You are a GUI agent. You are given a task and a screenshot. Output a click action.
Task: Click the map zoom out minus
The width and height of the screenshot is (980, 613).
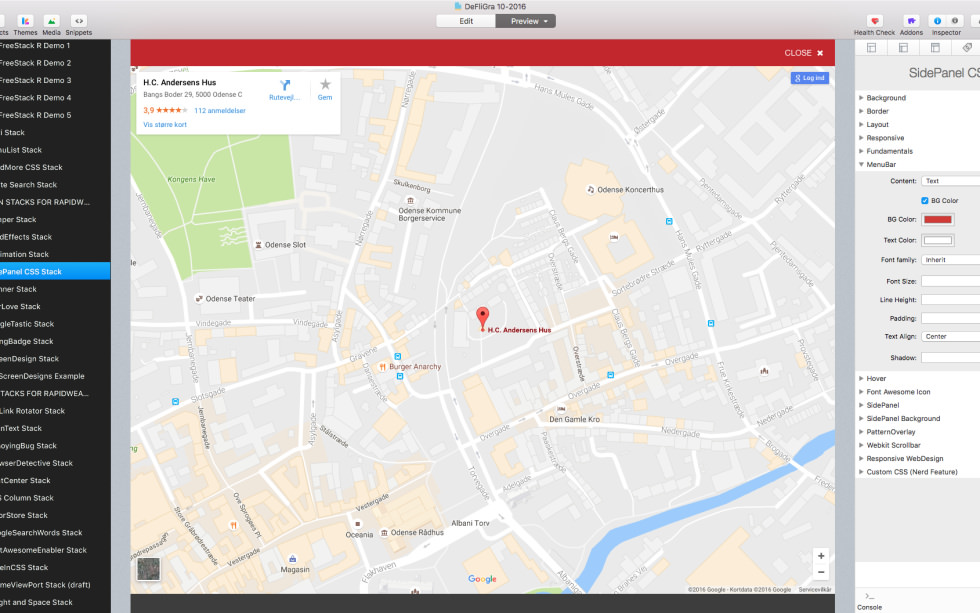click(x=821, y=572)
